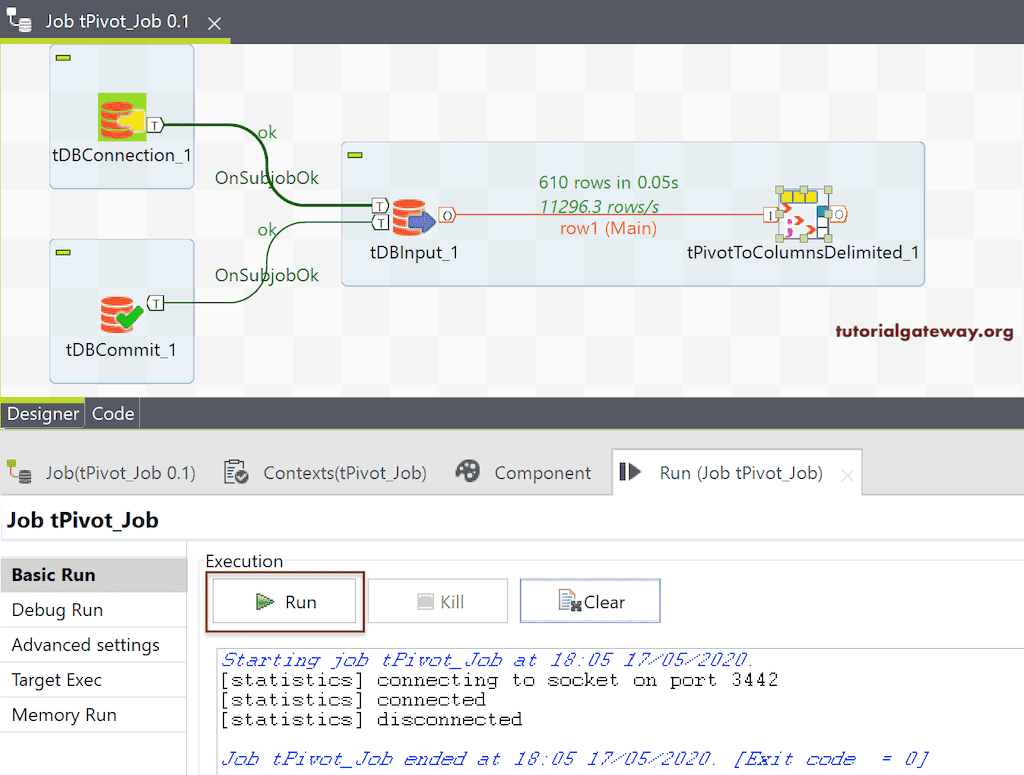This screenshot has width=1024, height=775.
Task: Click the play icon on the Run tab
Action: click(x=631, y=472)
